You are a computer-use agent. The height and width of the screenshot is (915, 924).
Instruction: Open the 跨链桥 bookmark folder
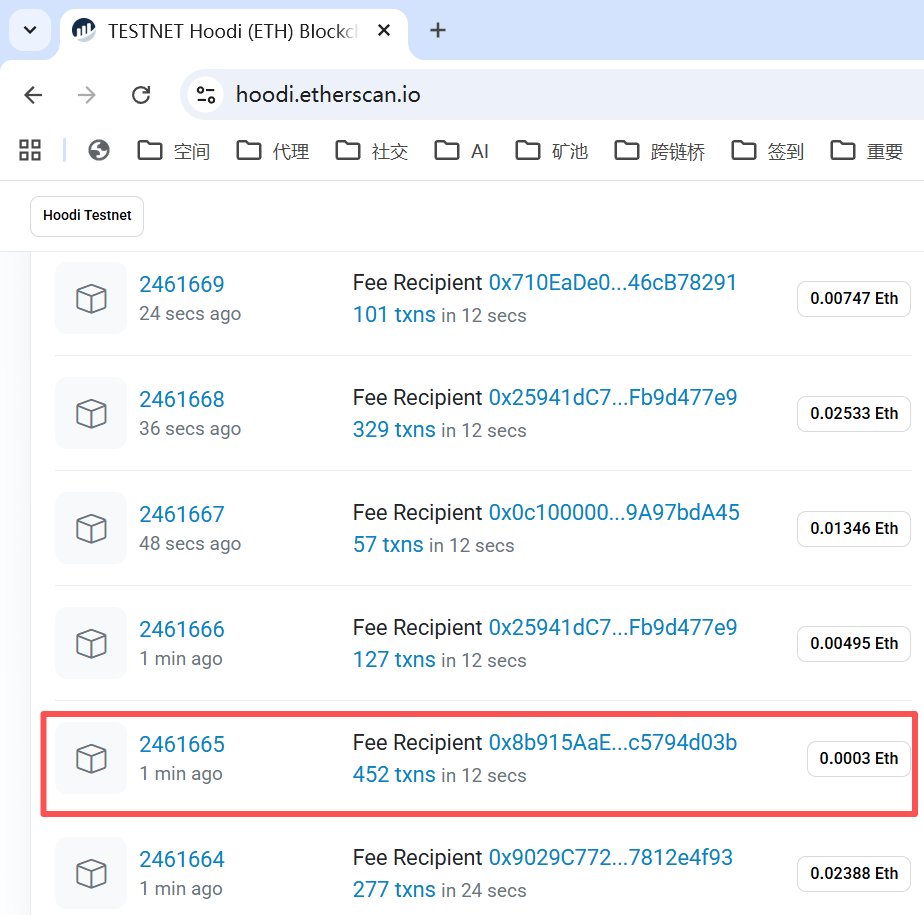click(660, 151)
